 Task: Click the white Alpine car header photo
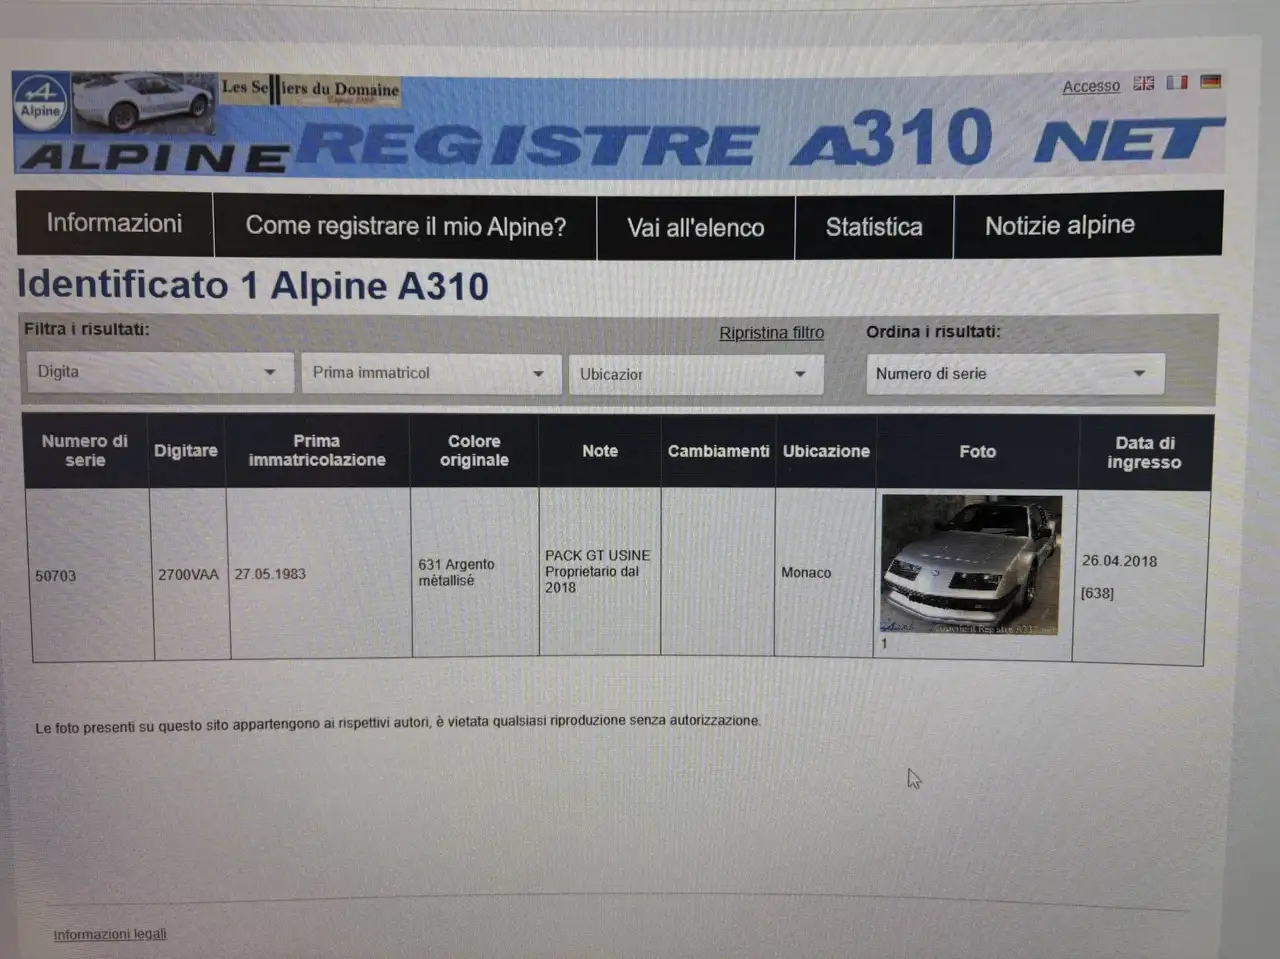(x=143, y=102)
